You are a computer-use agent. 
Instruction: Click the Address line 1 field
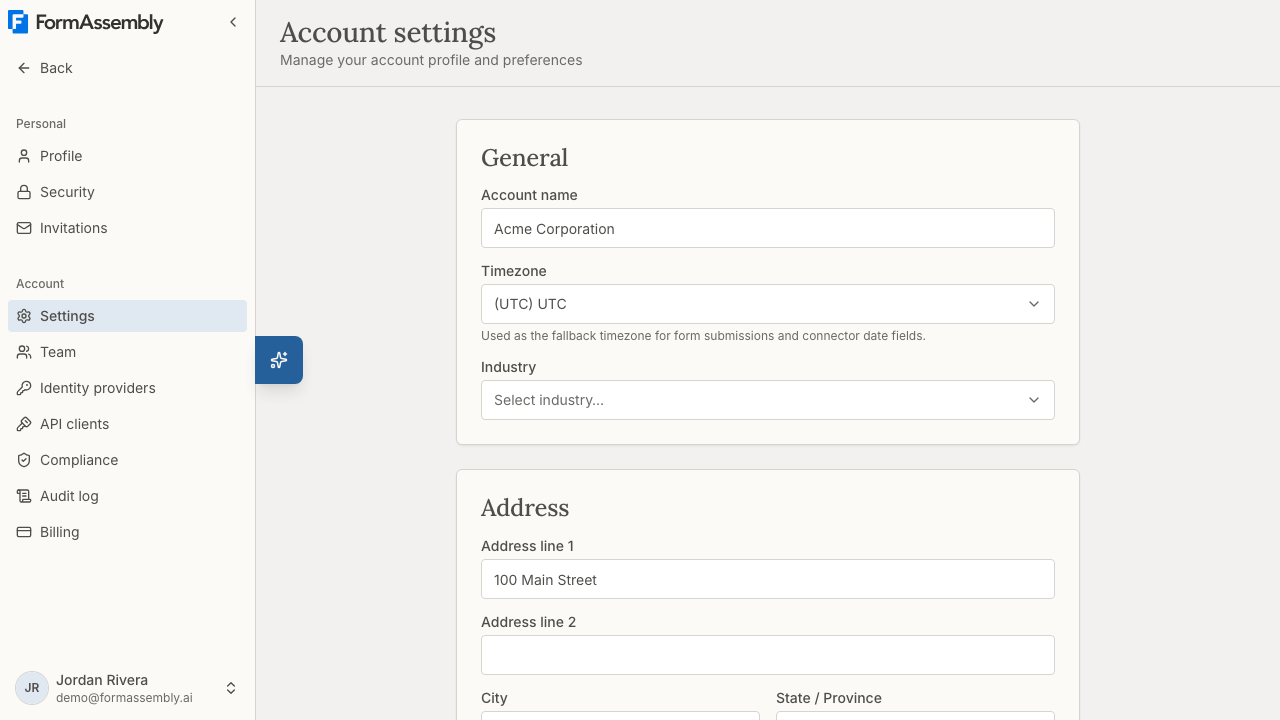[x=768, y=579]
